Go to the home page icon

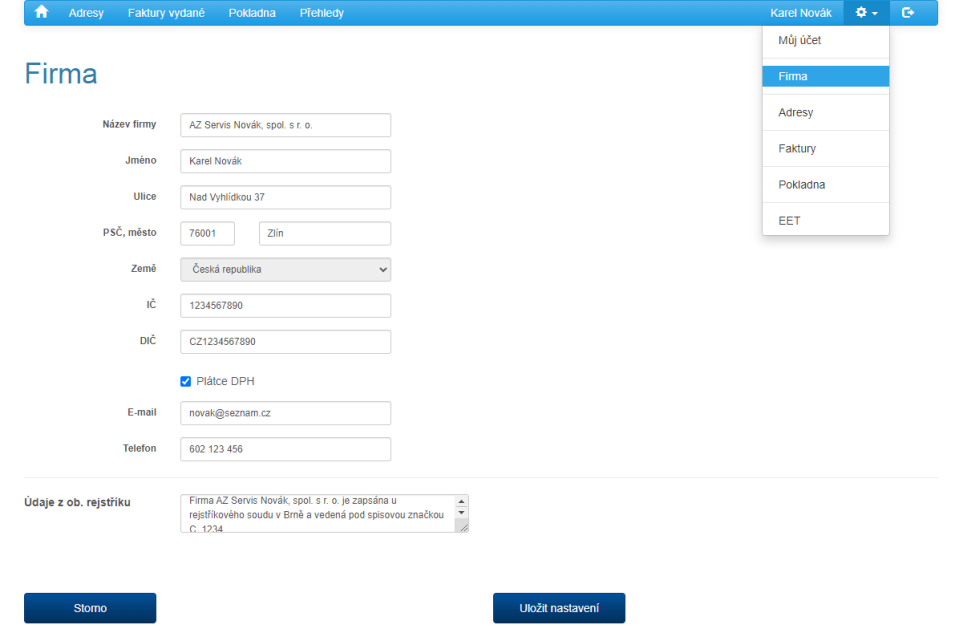pos(41,12)
